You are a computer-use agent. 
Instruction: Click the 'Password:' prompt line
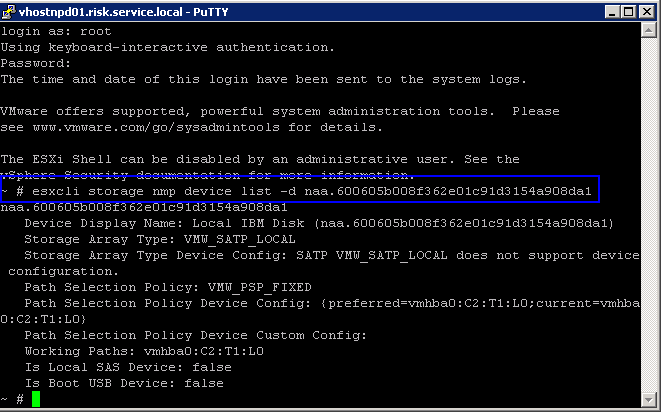(36, 63)
